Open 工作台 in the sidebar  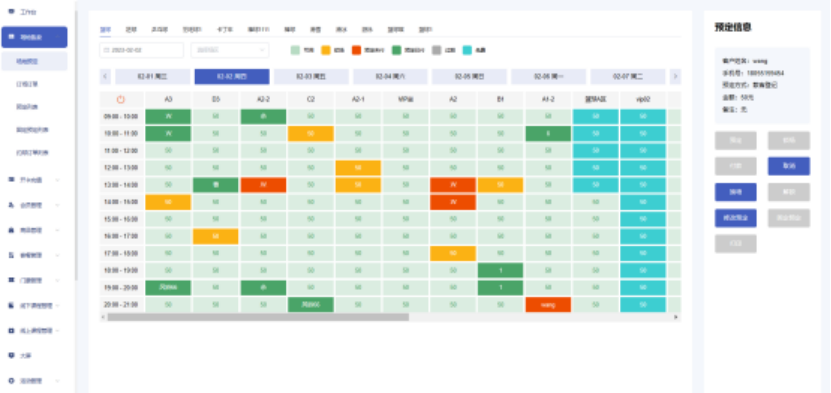click(x=28, y=12)
